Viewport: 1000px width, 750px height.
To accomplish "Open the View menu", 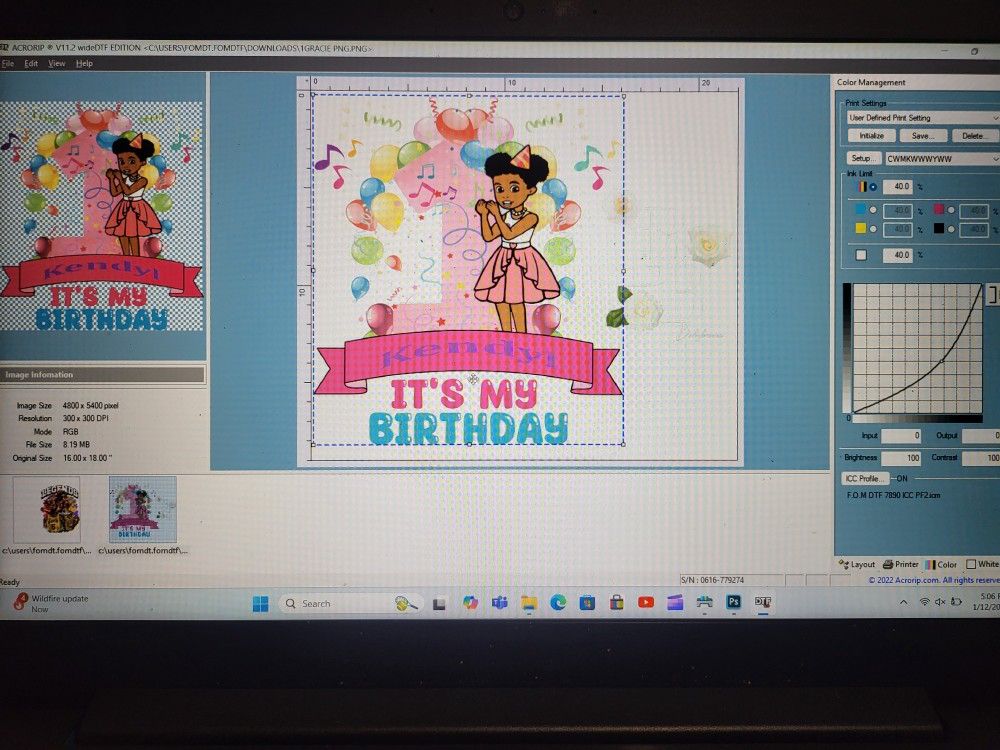I will click(57, 63).
